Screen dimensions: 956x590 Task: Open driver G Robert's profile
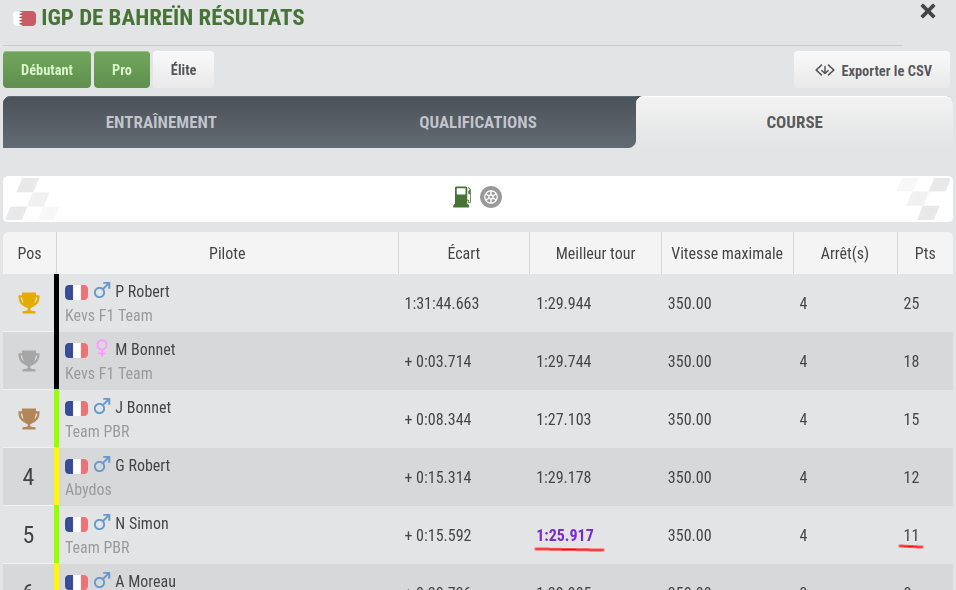(x=143, y=465)
